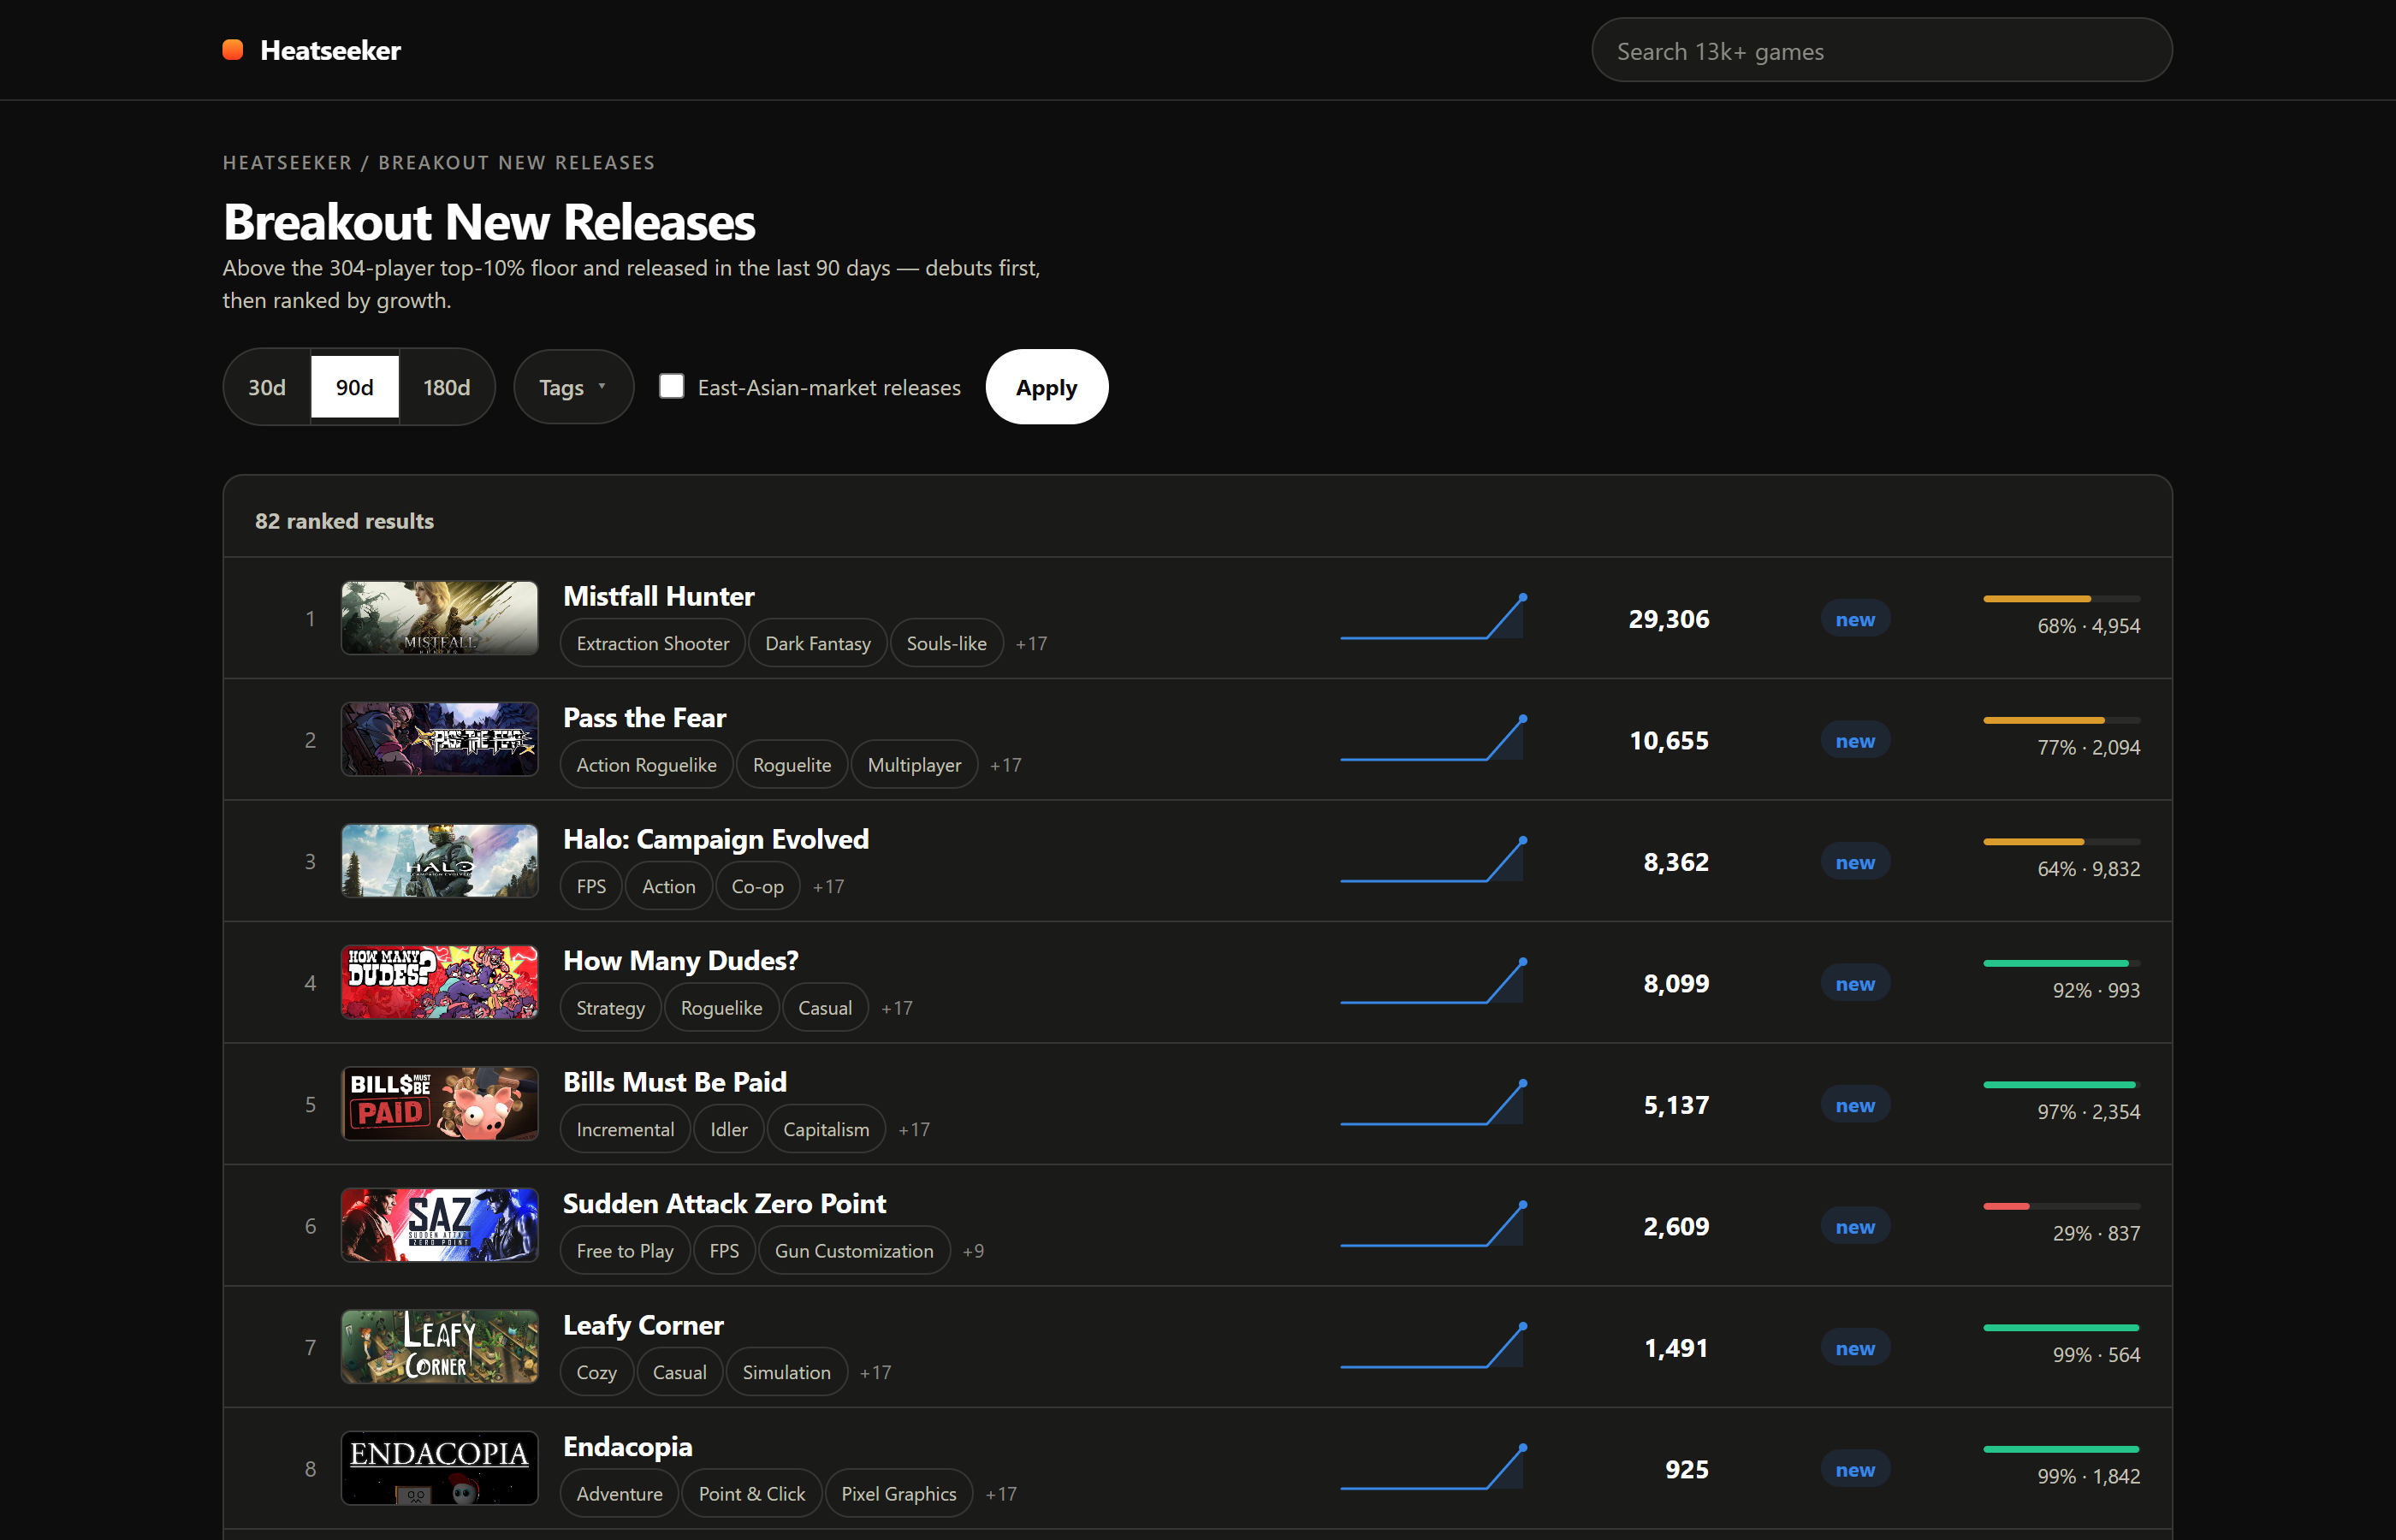
Task: Open the Sudden Attack Zero Point title
Action: (x=724, y=1204)
